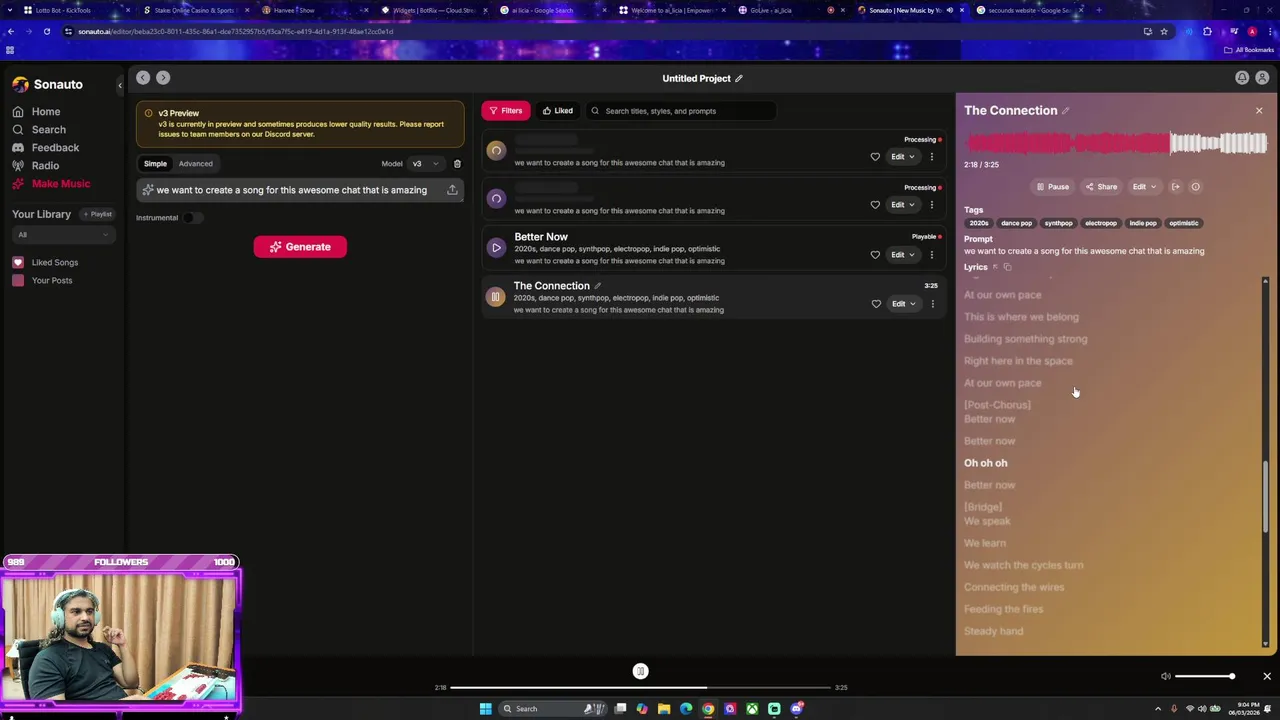
Task: Switch to the Advanced mode tab
Action: 195,164
